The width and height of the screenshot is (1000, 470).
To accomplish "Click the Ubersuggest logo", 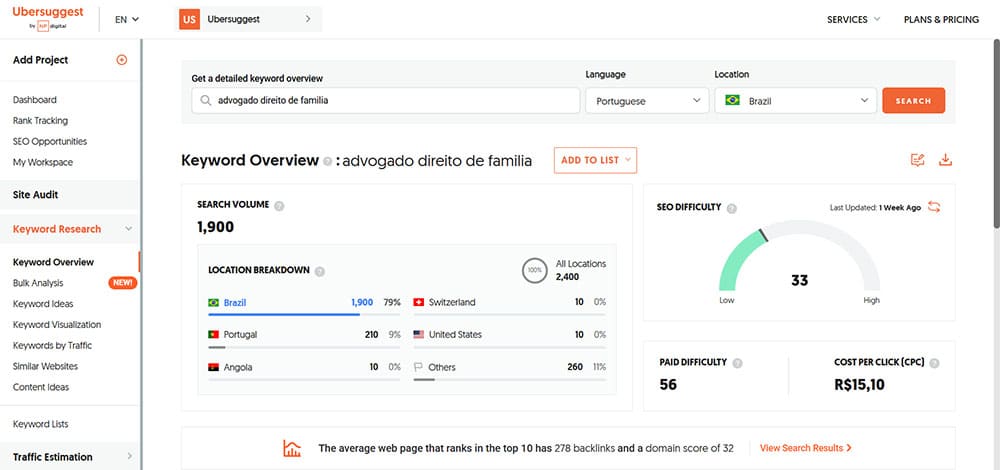I will point(47,18).
